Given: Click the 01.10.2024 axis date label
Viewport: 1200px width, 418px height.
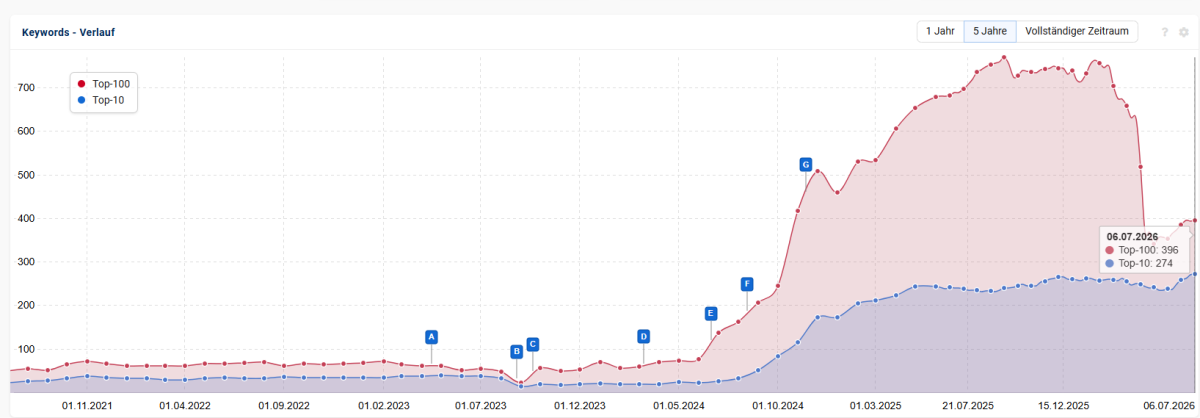Looking at the screenshot, I should click(778, 406).
